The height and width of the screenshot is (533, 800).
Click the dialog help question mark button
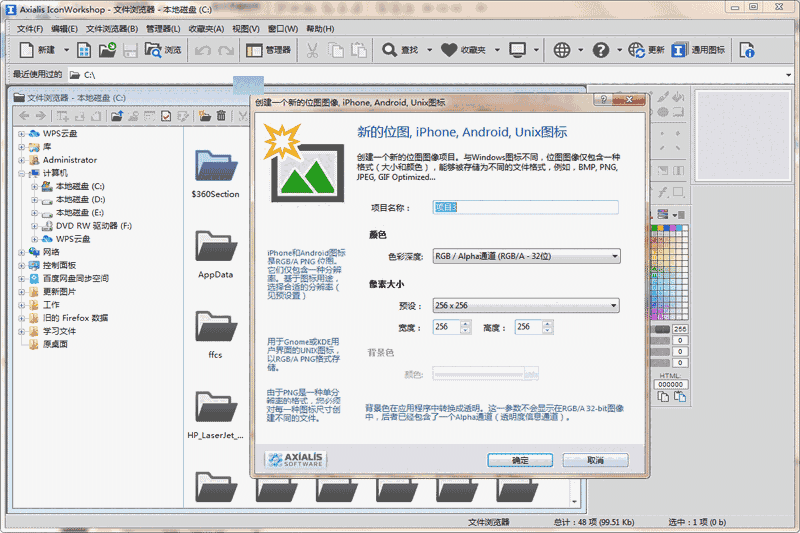point(604,99)
